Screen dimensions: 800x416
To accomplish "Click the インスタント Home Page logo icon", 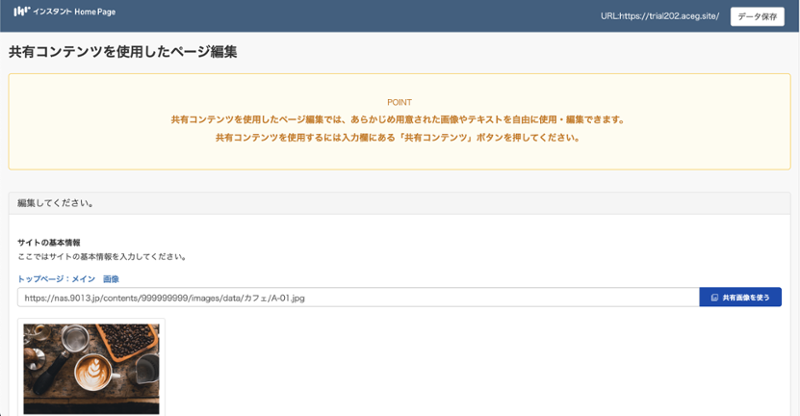I will pos(20,14).
